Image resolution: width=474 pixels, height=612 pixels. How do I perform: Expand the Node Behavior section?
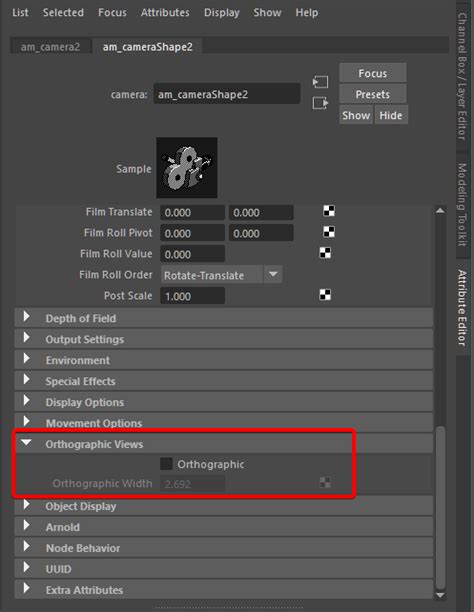223,548
